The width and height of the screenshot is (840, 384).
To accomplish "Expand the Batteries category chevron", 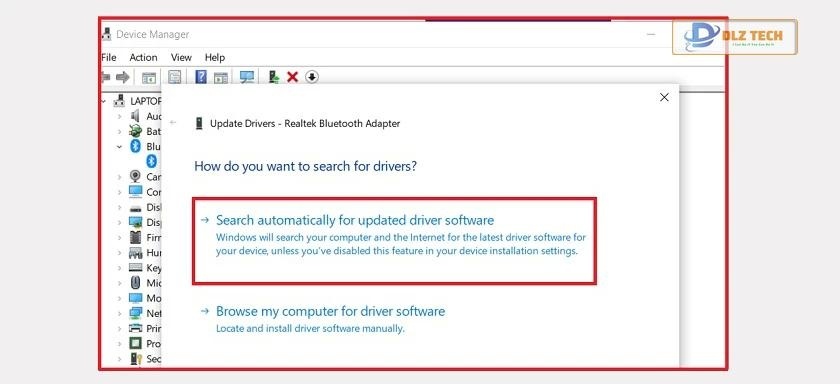I will pos(119,131).
